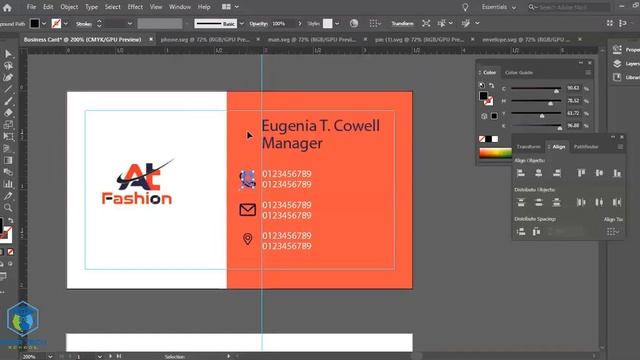Open the Libraries panel
The image size is (640, 360).
(627, 77)
